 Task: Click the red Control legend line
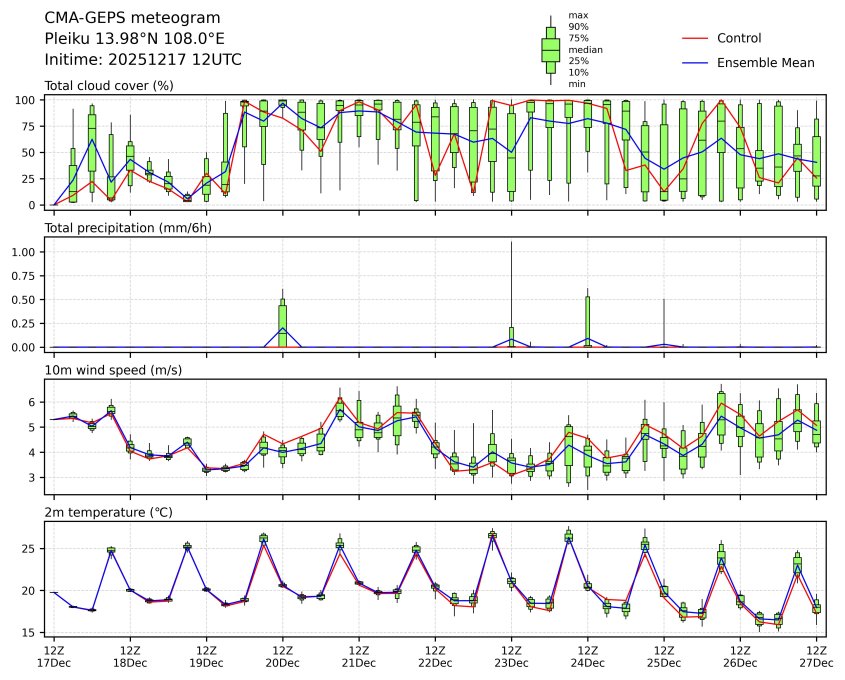click(696, 38)
